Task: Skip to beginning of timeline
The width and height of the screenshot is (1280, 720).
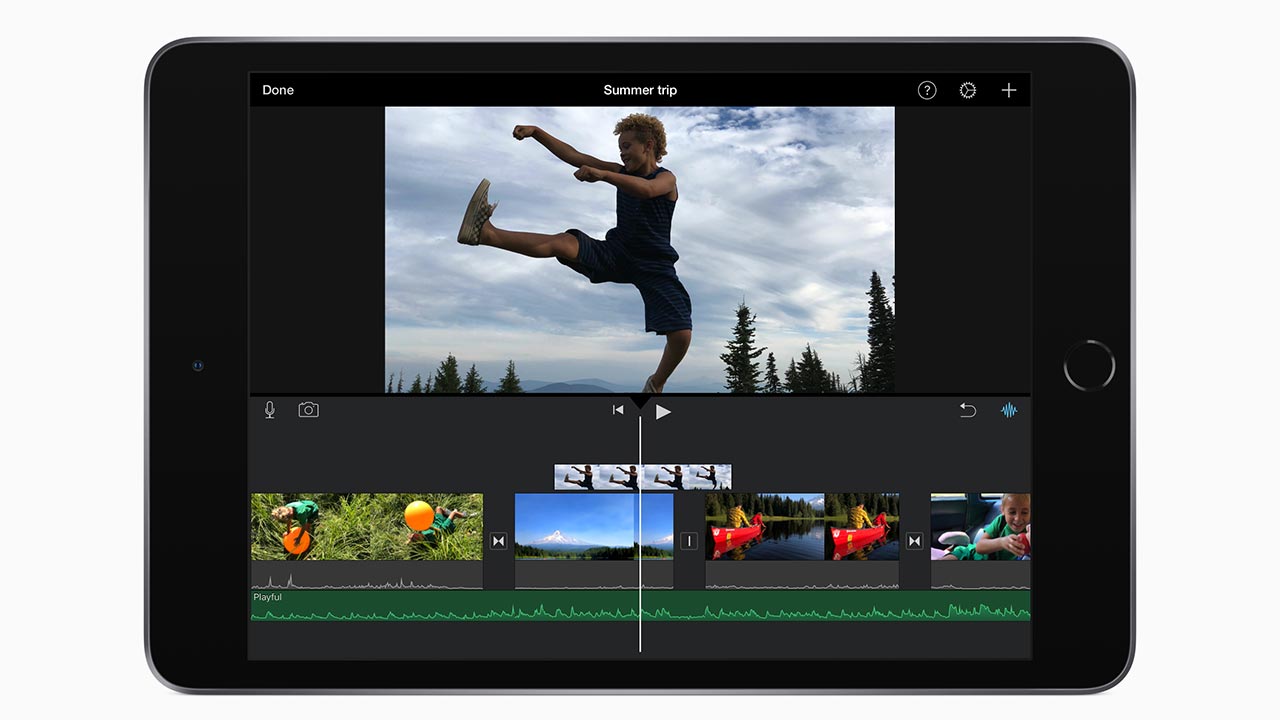Action: pyautogui.click(x=618, y=410)
